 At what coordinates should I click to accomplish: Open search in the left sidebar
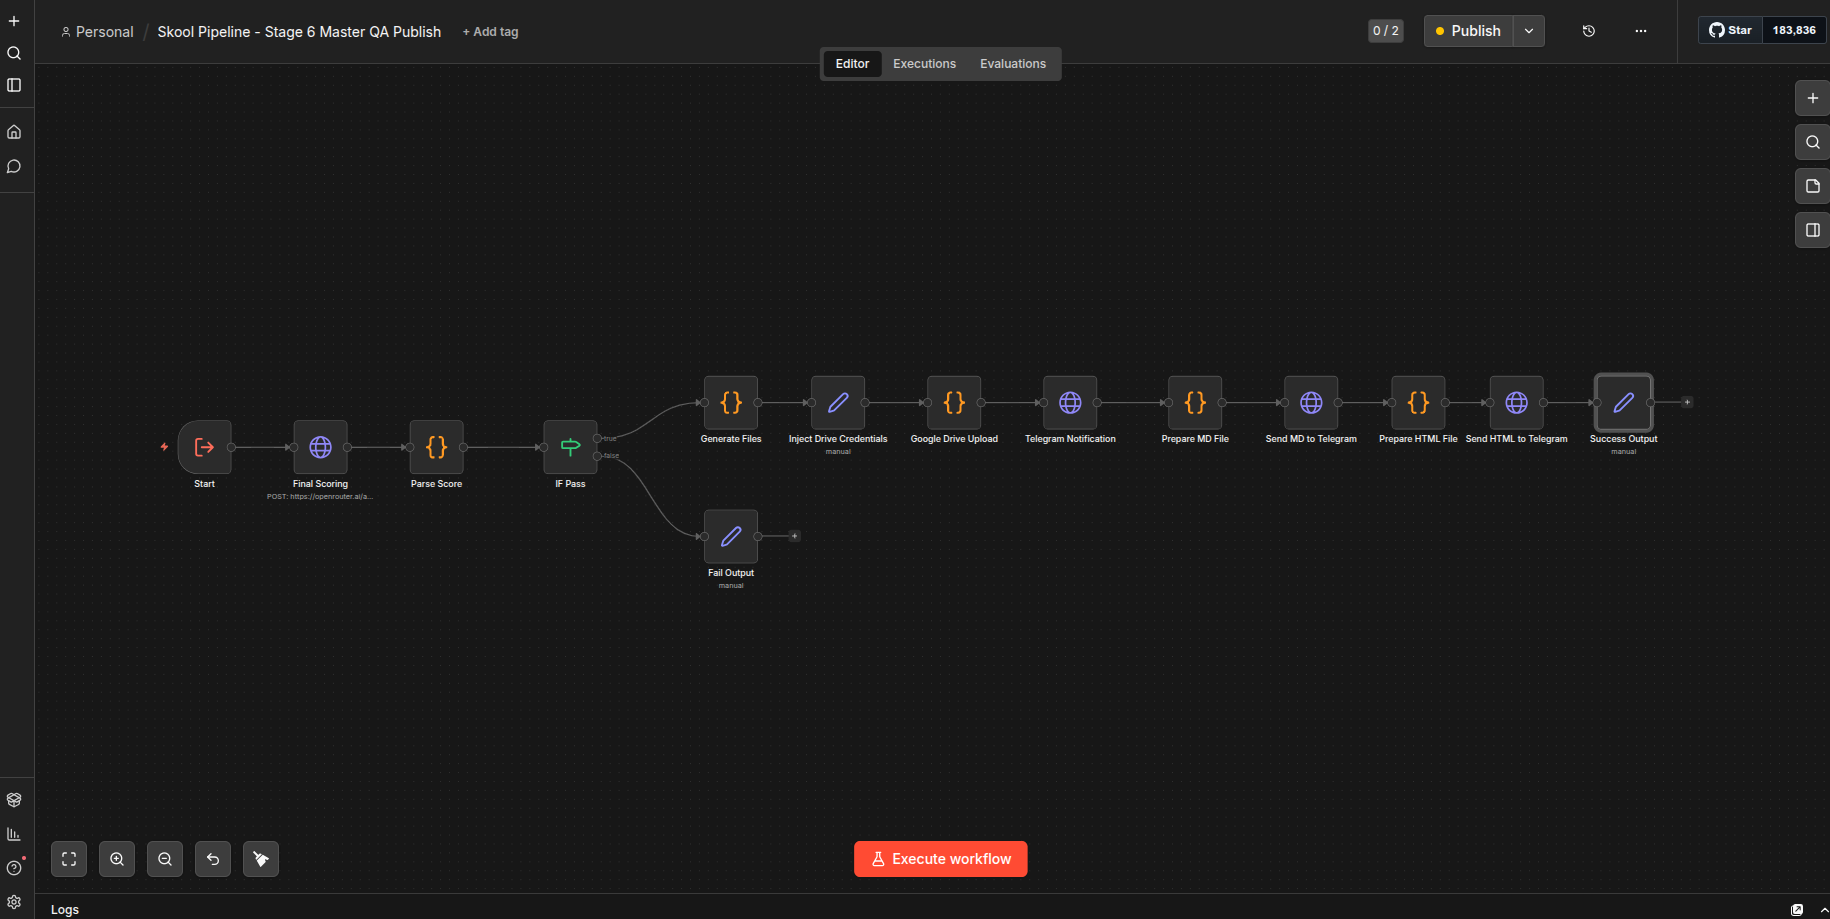click(x=14, y=53)
